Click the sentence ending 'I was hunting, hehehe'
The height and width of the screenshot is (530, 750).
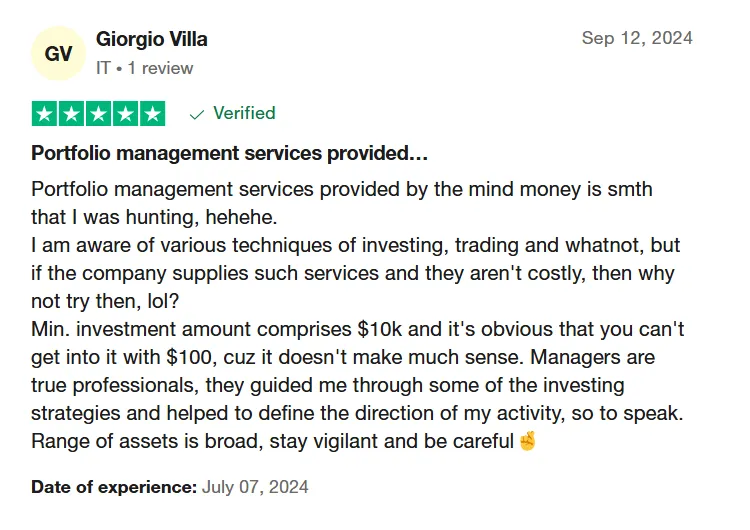tap(155, 216)
